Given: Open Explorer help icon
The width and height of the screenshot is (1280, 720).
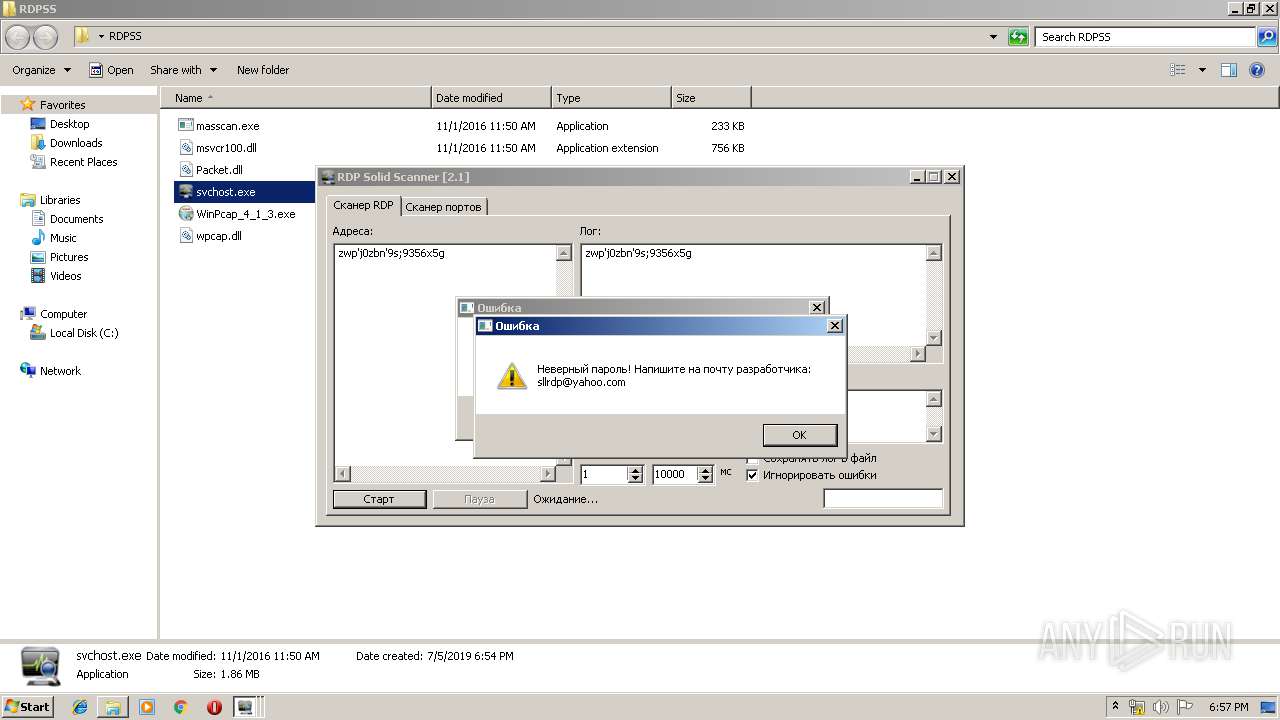Looking at the screenshot, I should (x=1258, y=70).
